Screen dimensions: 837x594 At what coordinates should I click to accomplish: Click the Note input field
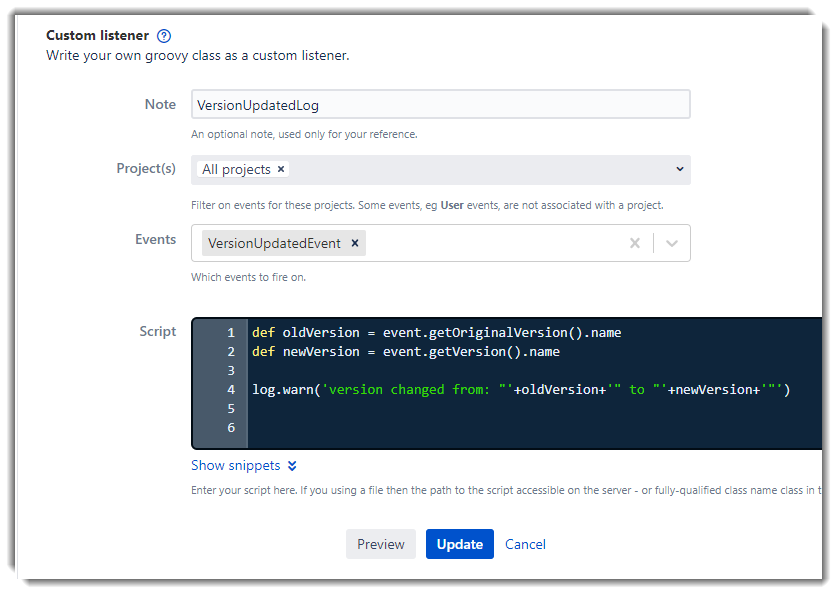pyautogui.click(x=440, y=105)
